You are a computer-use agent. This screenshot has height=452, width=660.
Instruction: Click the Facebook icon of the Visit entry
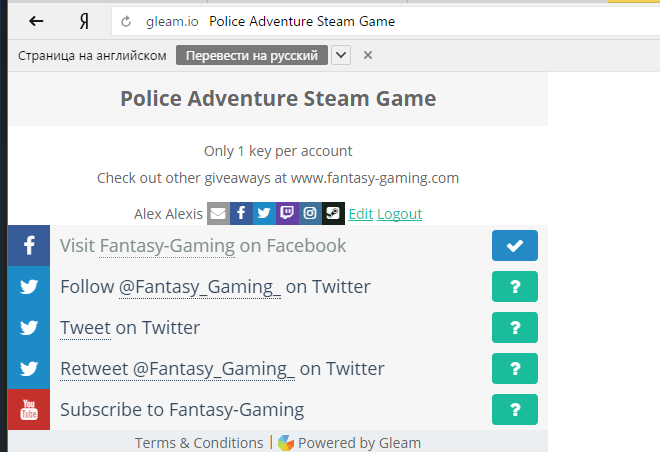29,245
